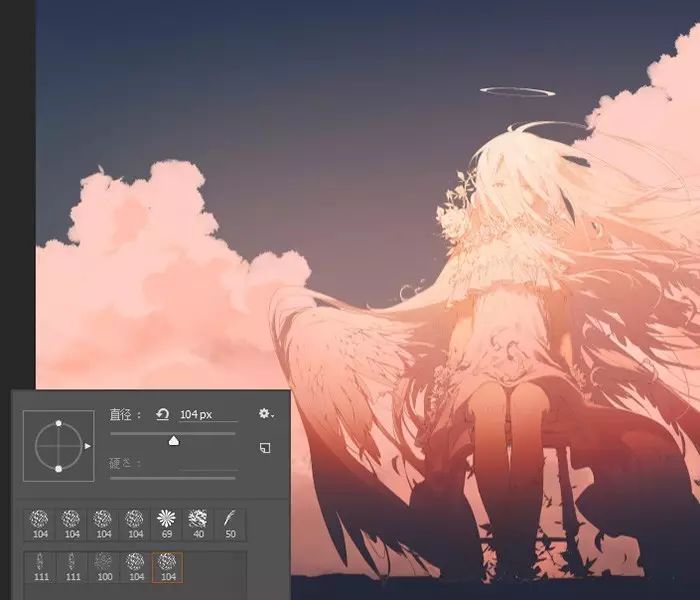Select the 111 brush adjacent to the 100 brush

coord(72,567)
